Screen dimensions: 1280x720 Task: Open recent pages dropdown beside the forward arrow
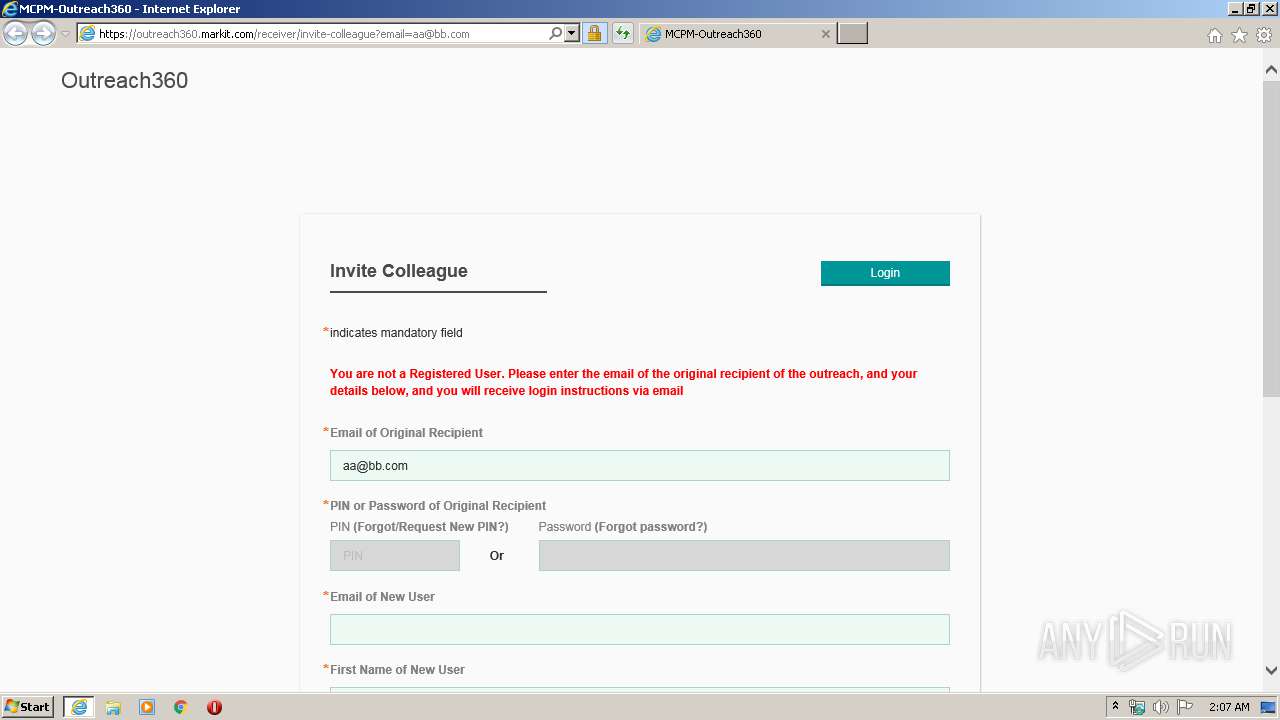[66, 34]
